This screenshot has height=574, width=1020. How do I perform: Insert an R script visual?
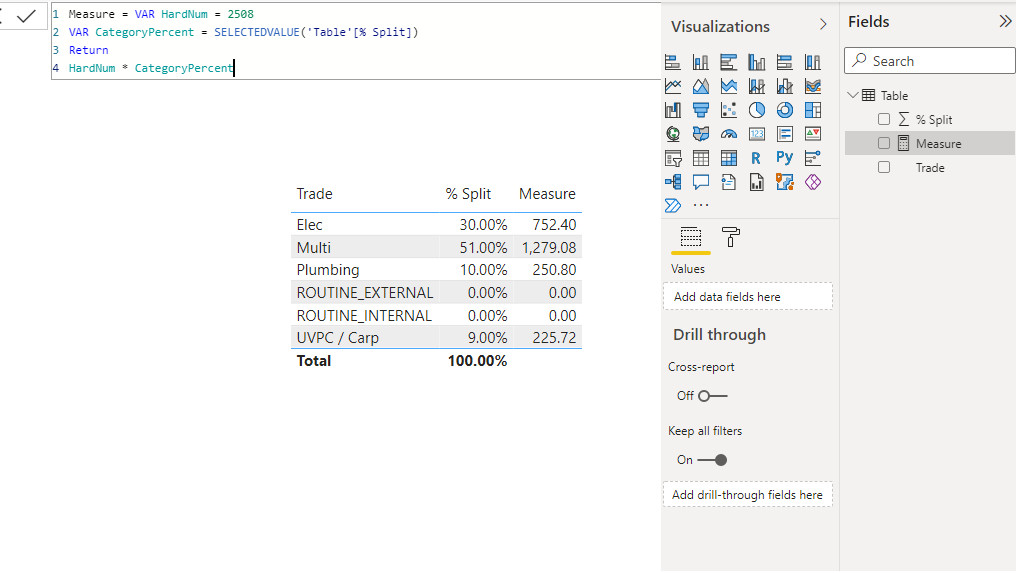coord(757,158)
